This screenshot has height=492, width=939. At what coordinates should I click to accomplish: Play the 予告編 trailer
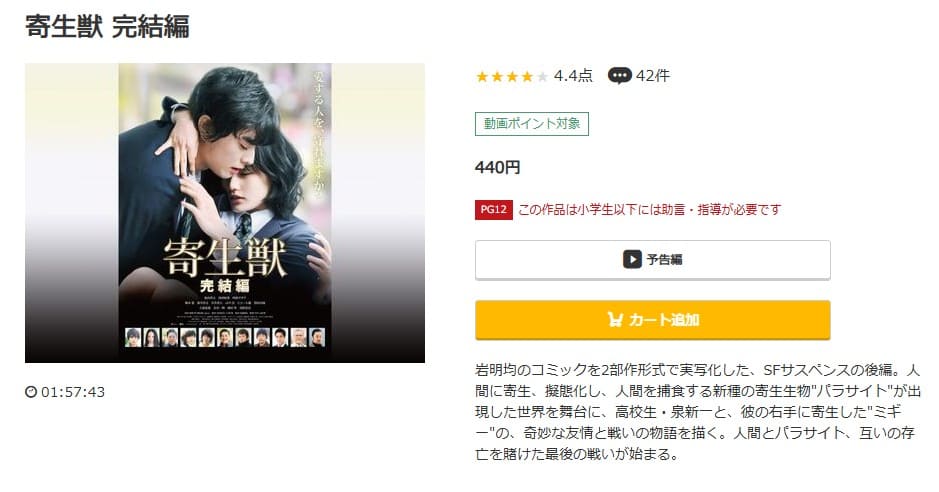(653, 260)
